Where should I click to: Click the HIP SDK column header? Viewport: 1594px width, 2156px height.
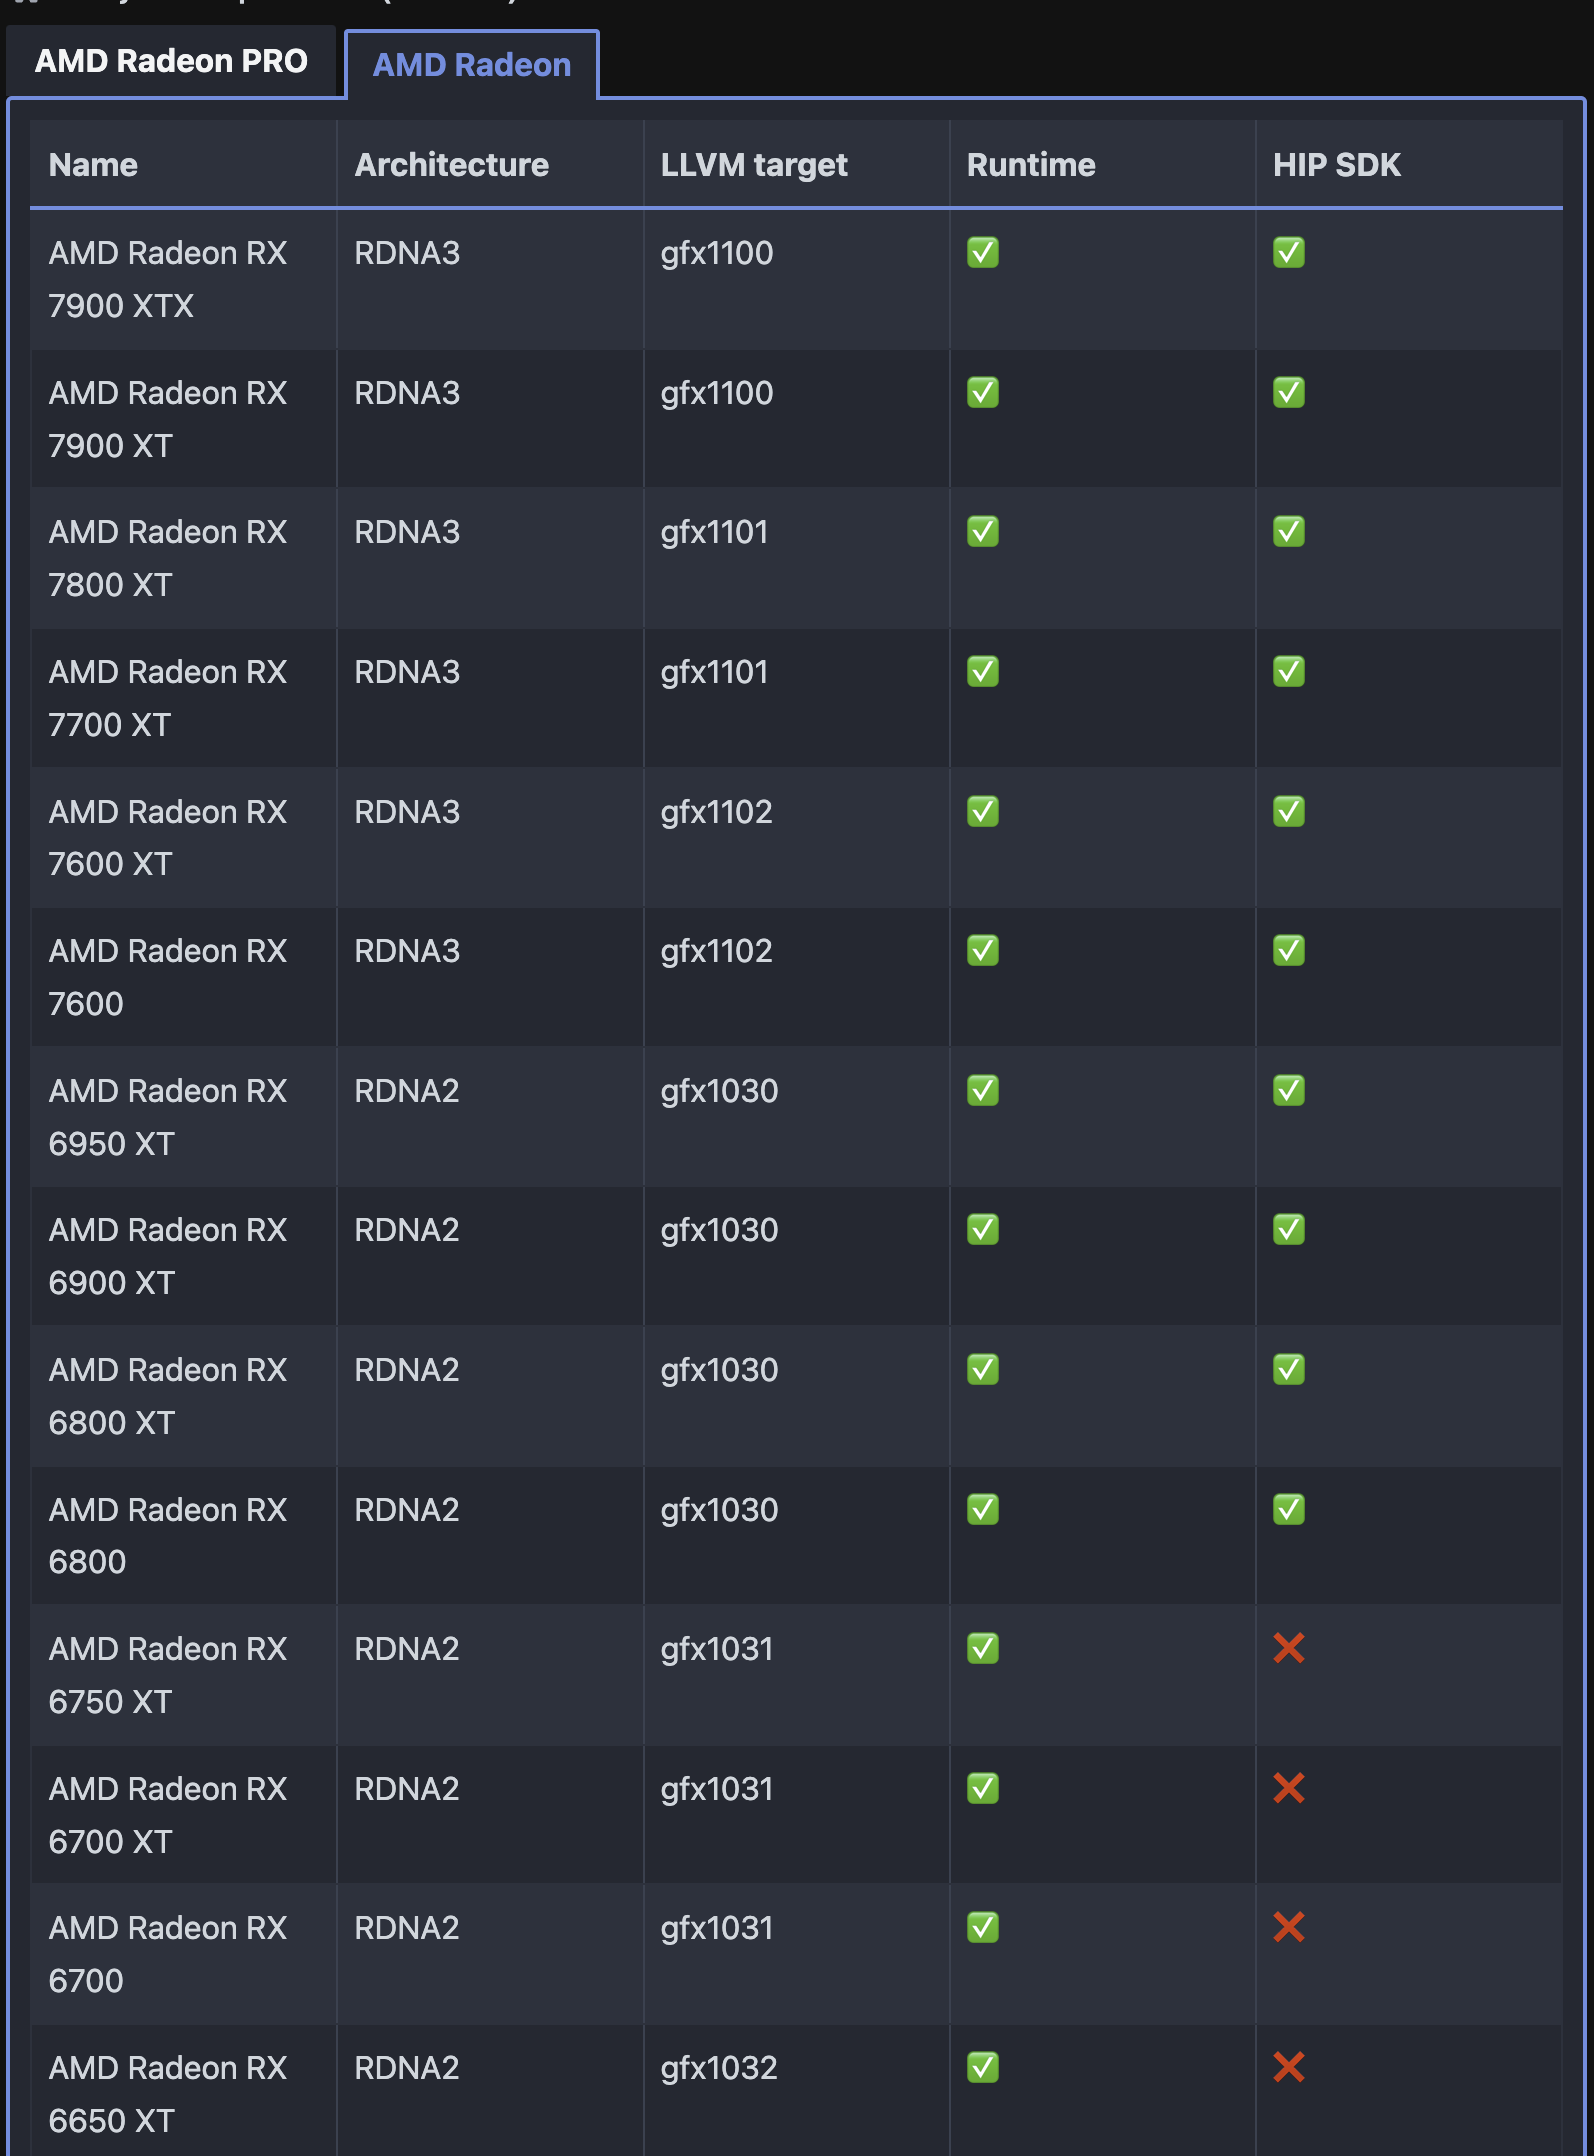[x=1336, y=165]
